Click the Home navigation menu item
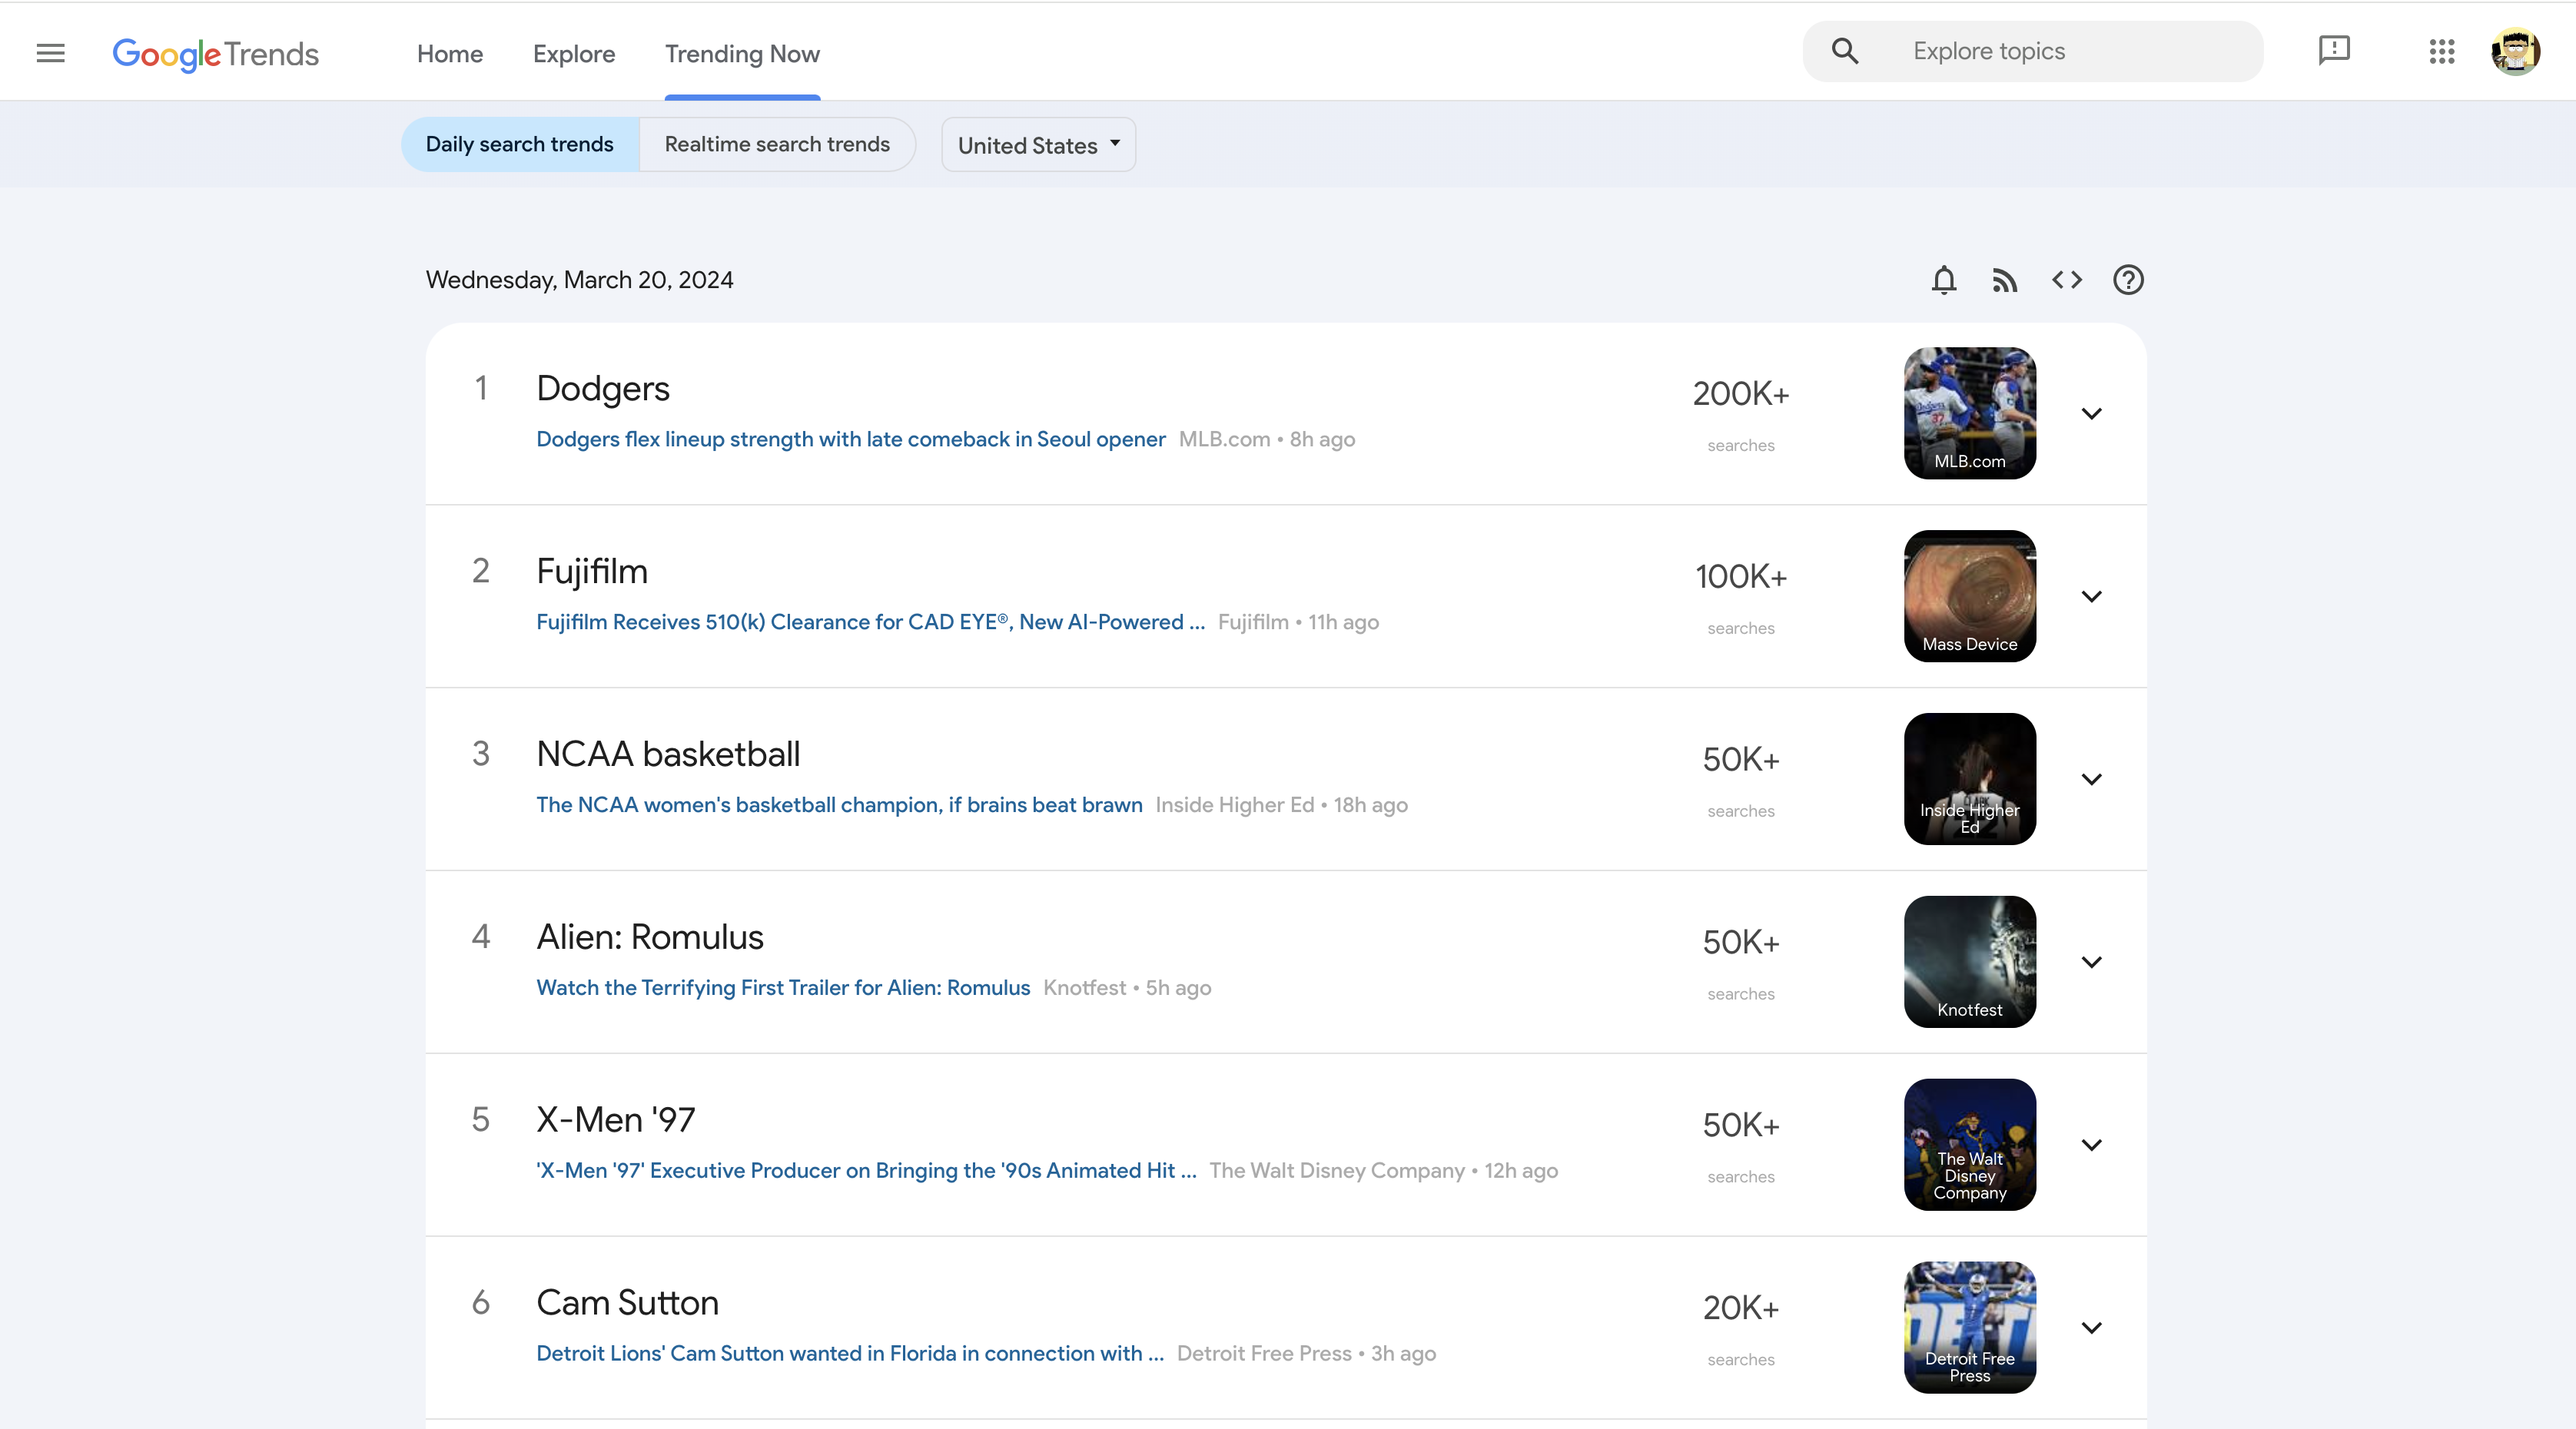 (x=450, y=53)
